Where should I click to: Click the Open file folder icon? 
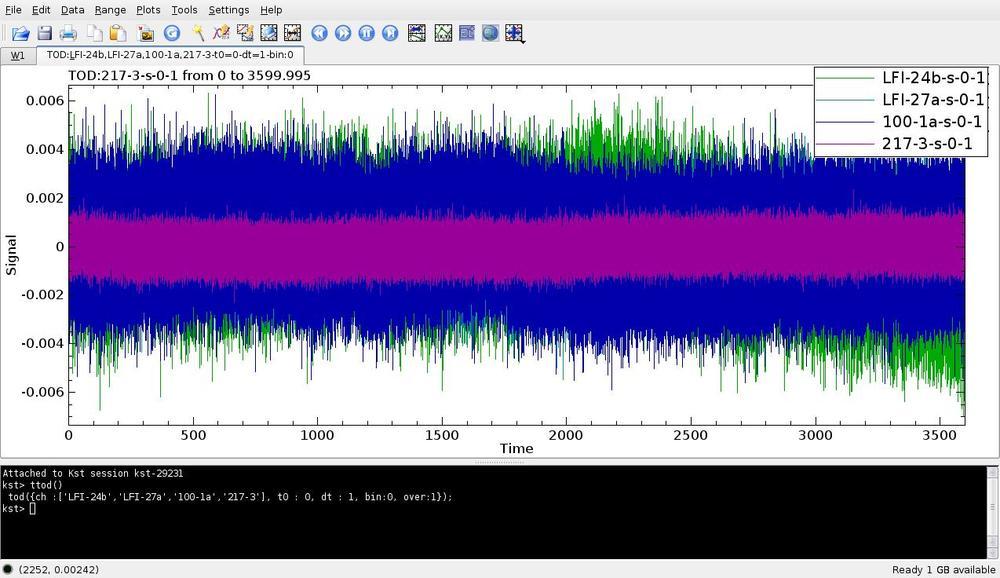(20, 33)
